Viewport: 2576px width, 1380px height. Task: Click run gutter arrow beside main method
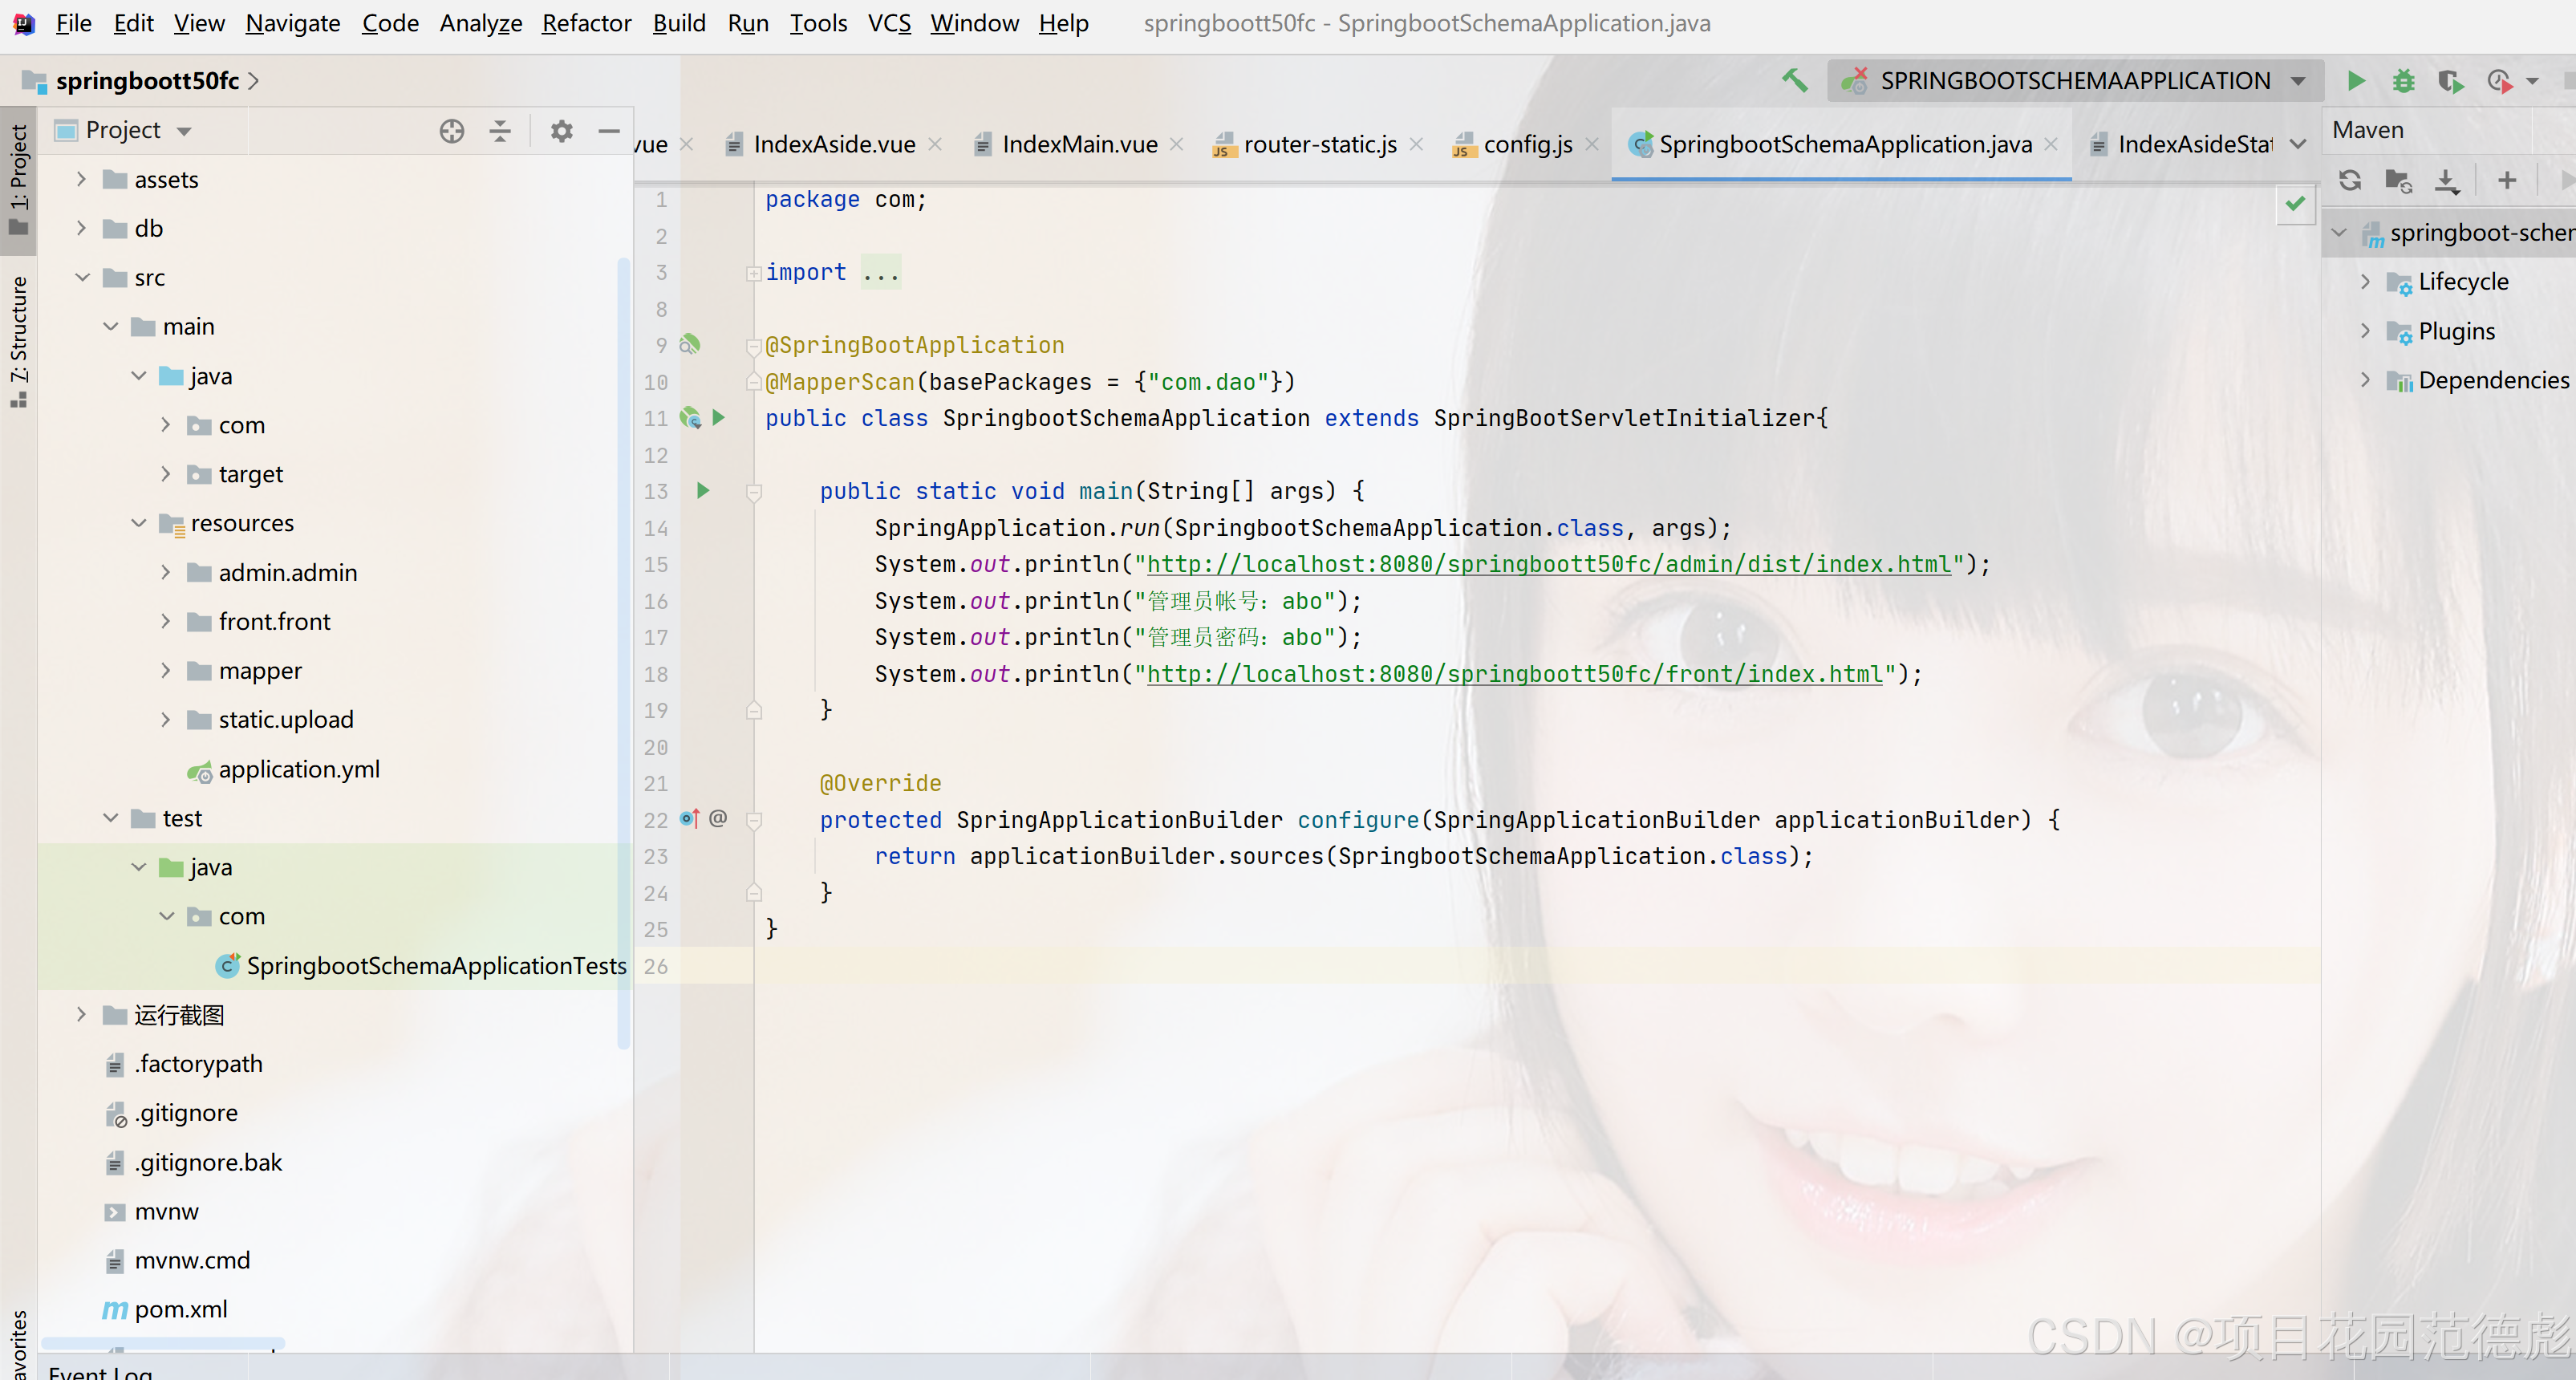tap(703, 490)
